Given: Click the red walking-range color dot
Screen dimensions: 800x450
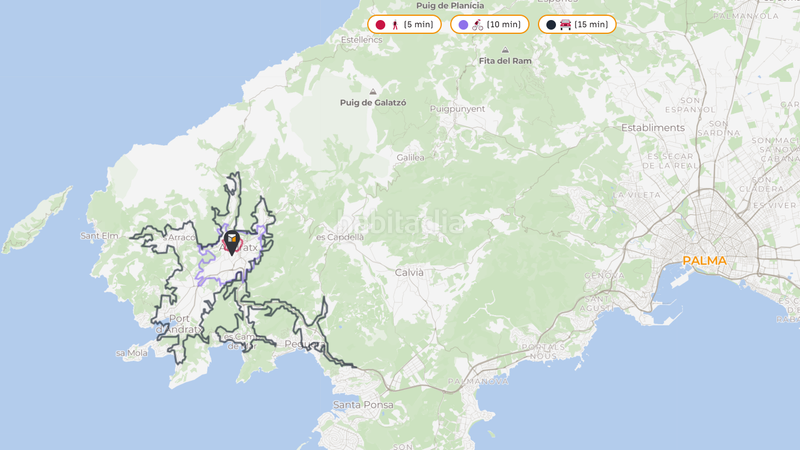Looking at the screenshot, I should pyautogui.click(x=380, y=24).
